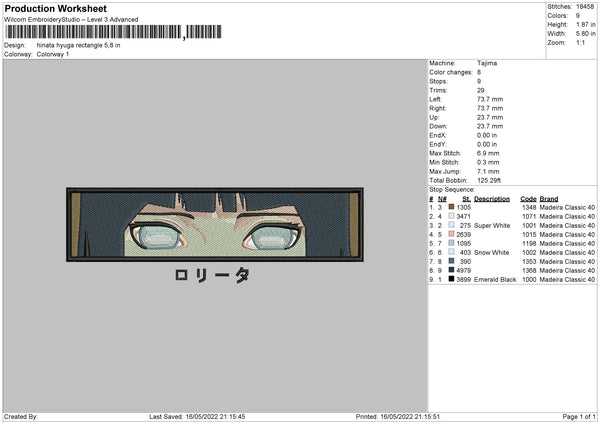The height and width of the screenshot is (424, 600).
Task: Click thread code '1015'
Action: 529,235
